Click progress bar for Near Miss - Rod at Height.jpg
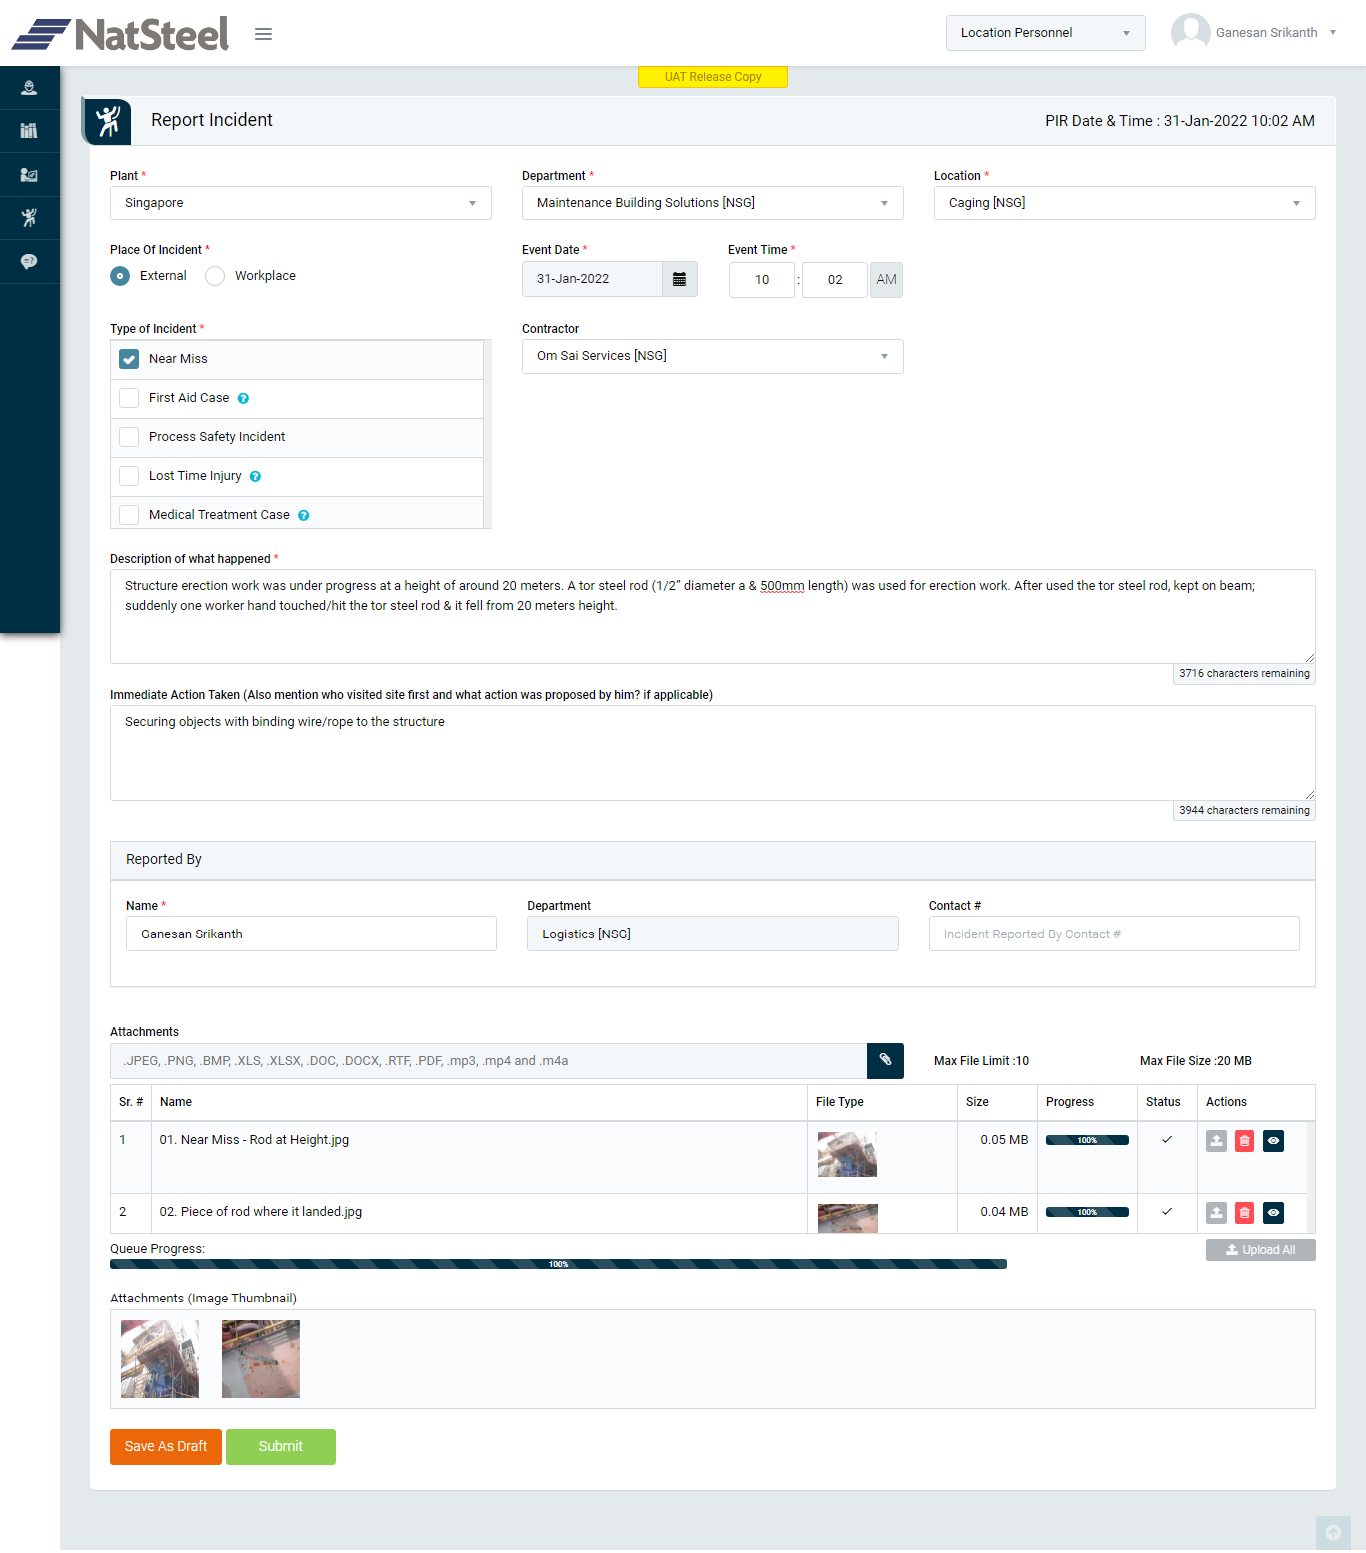1366x1553 pixels. 1087,1140
